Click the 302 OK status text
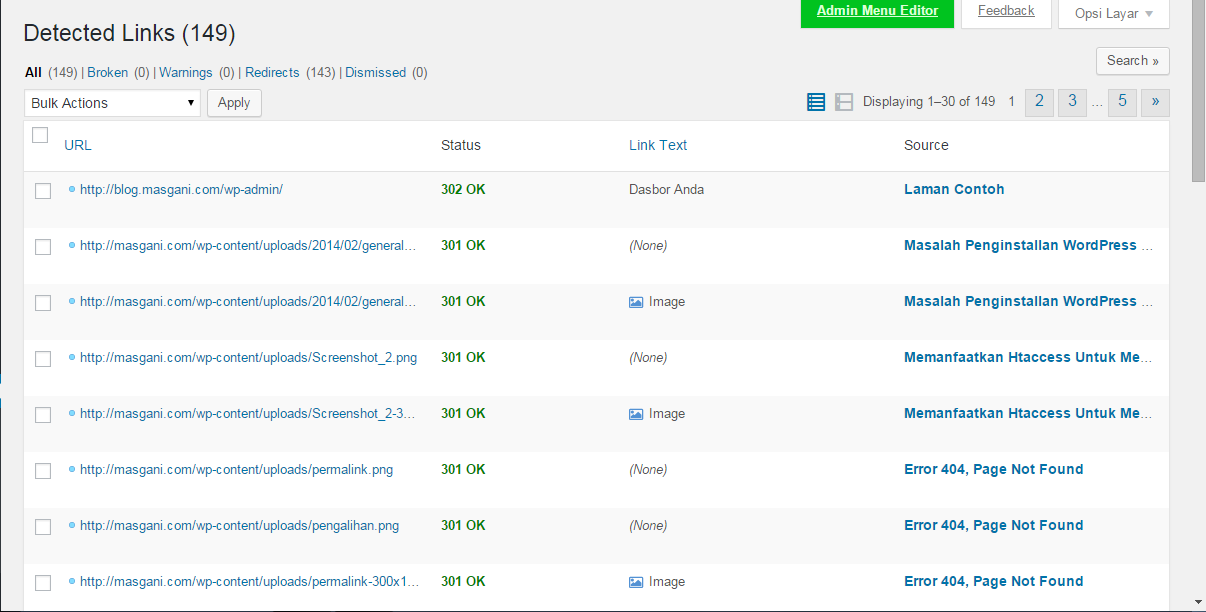This screenshot has height=612, width=1206. click(463, 189)
